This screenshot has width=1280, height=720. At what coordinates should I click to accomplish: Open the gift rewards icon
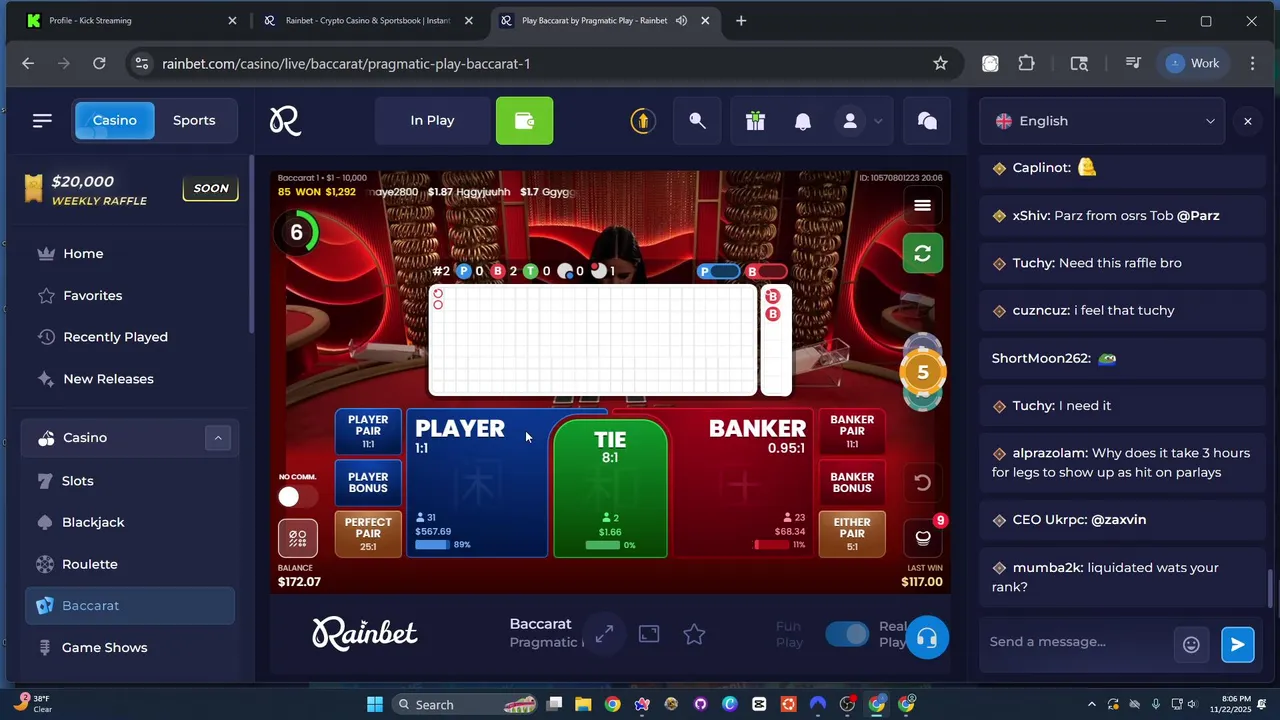755,121
